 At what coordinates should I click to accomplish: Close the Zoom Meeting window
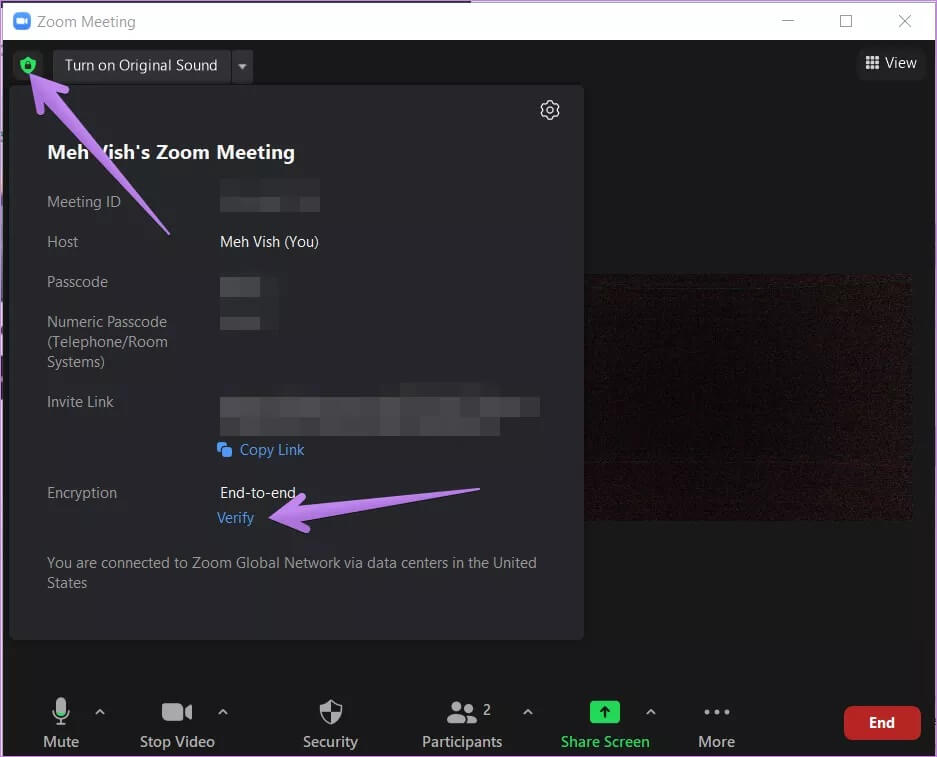coord(904,21)
